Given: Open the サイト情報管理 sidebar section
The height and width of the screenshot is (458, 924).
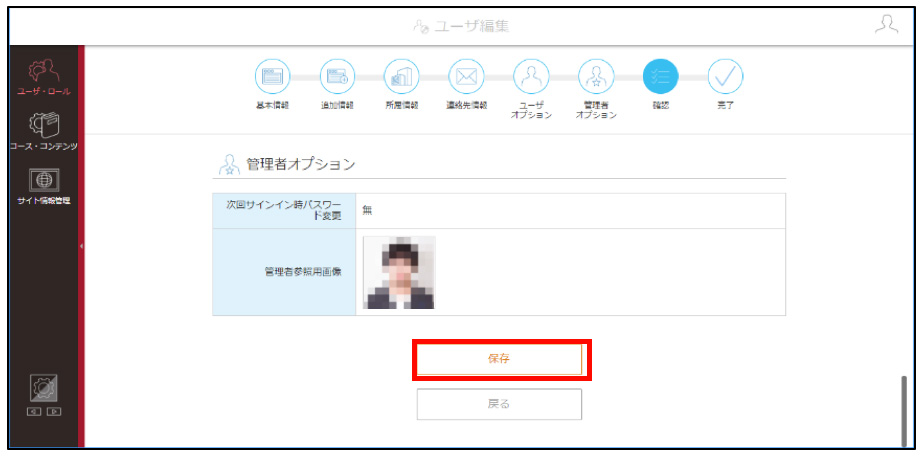Looking at the screenshot, I should click(x=44, y=186).
